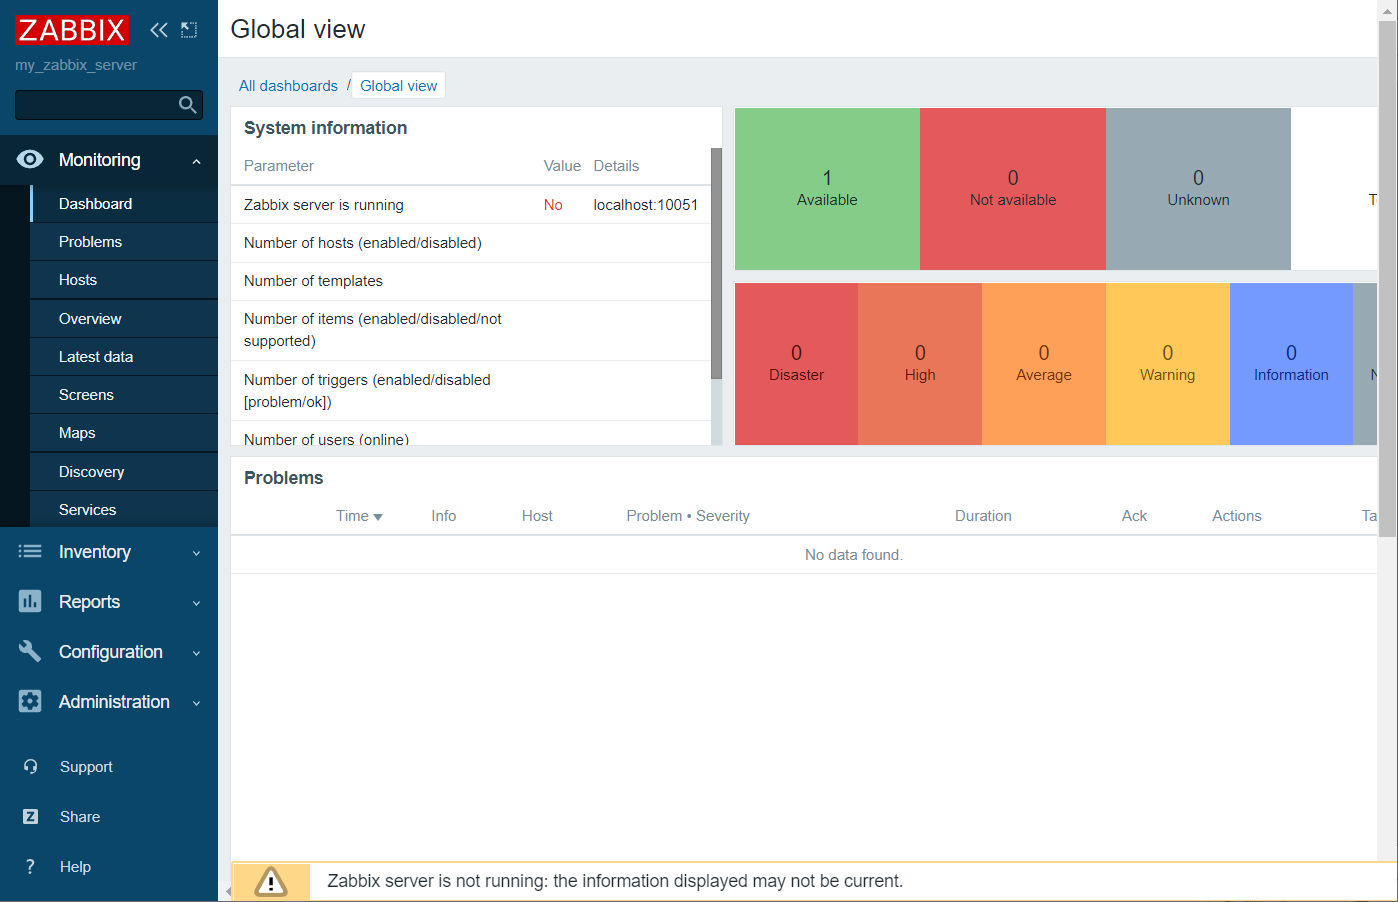Click the Monitoring eye icon
This screenshot has height=902, width=1398.
point(30,159)
